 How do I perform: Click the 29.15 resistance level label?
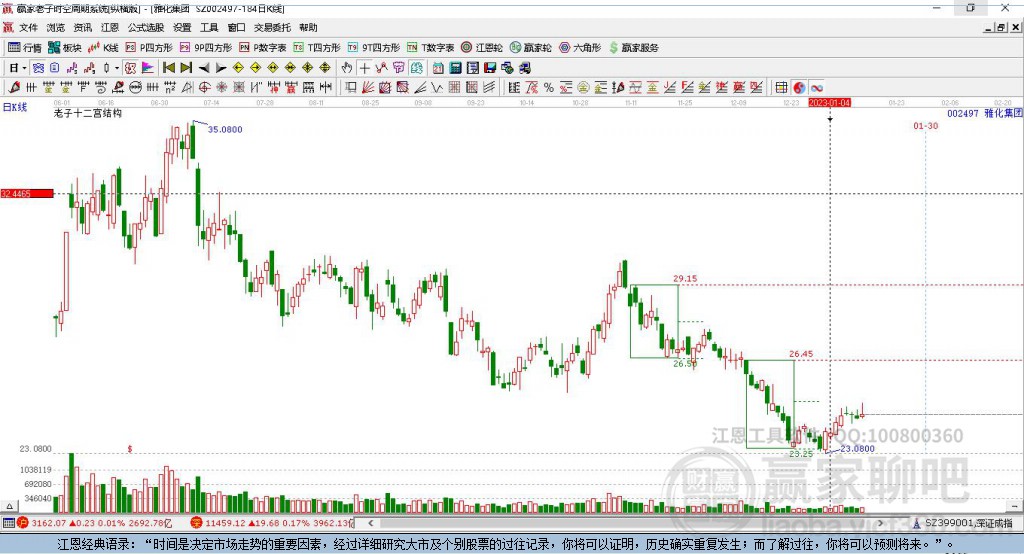click(x=685, y=278)
